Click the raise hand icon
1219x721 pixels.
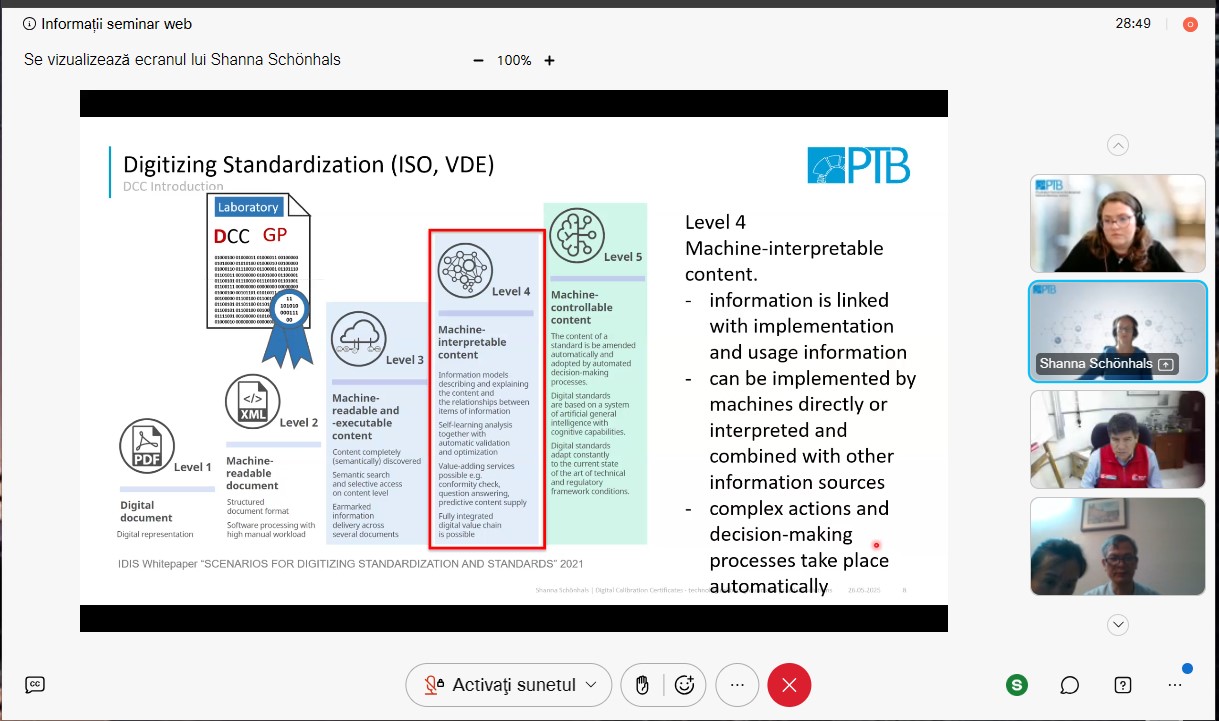tap(642, 685)
